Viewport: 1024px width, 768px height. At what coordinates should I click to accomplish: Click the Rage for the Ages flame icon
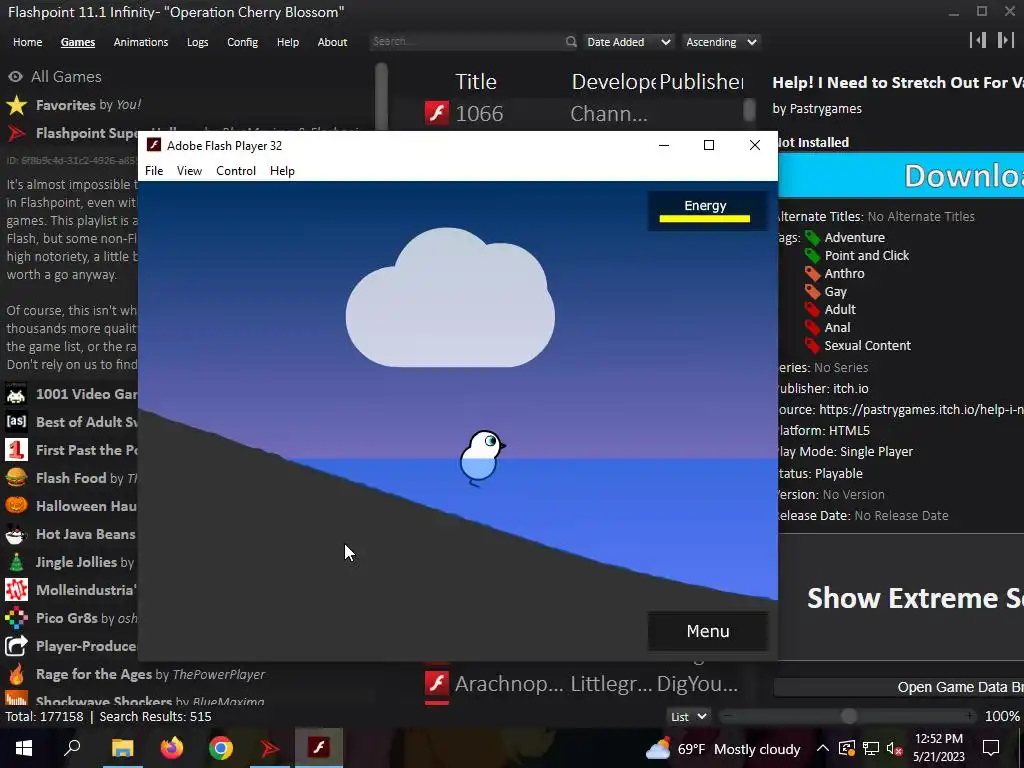[x=16, y=674]
